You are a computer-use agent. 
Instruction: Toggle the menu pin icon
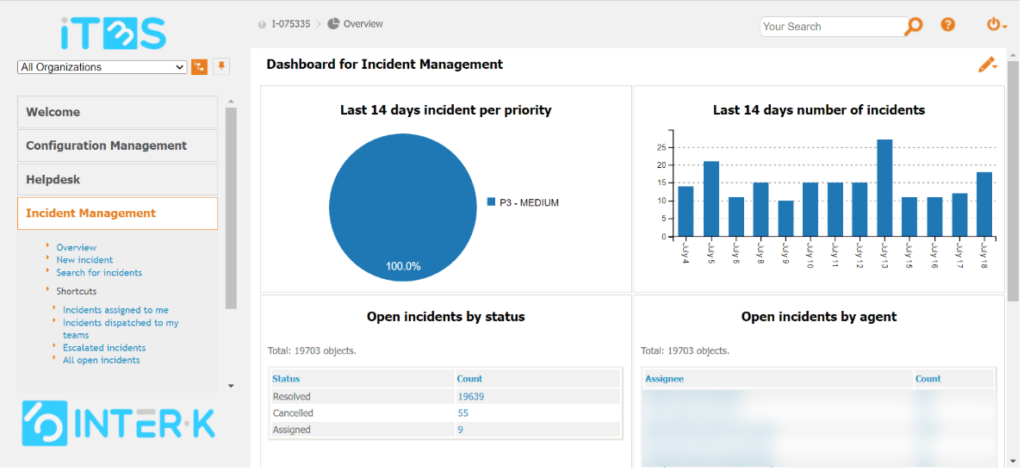coord(222,67)
